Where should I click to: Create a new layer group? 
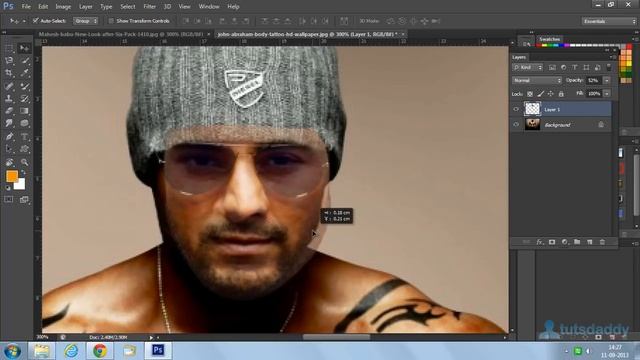coord(577,242)
